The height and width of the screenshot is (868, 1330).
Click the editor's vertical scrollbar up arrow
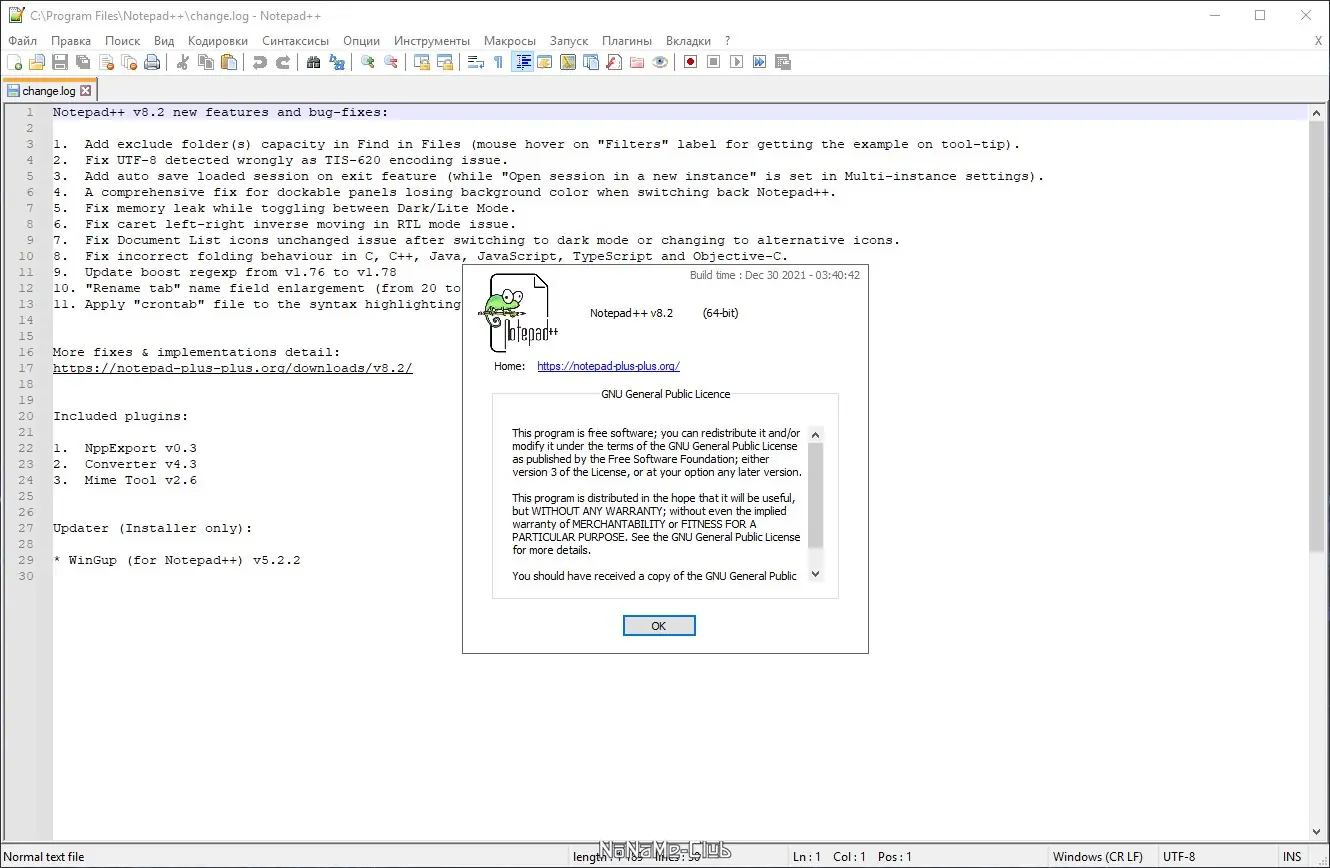[1317, 112]
